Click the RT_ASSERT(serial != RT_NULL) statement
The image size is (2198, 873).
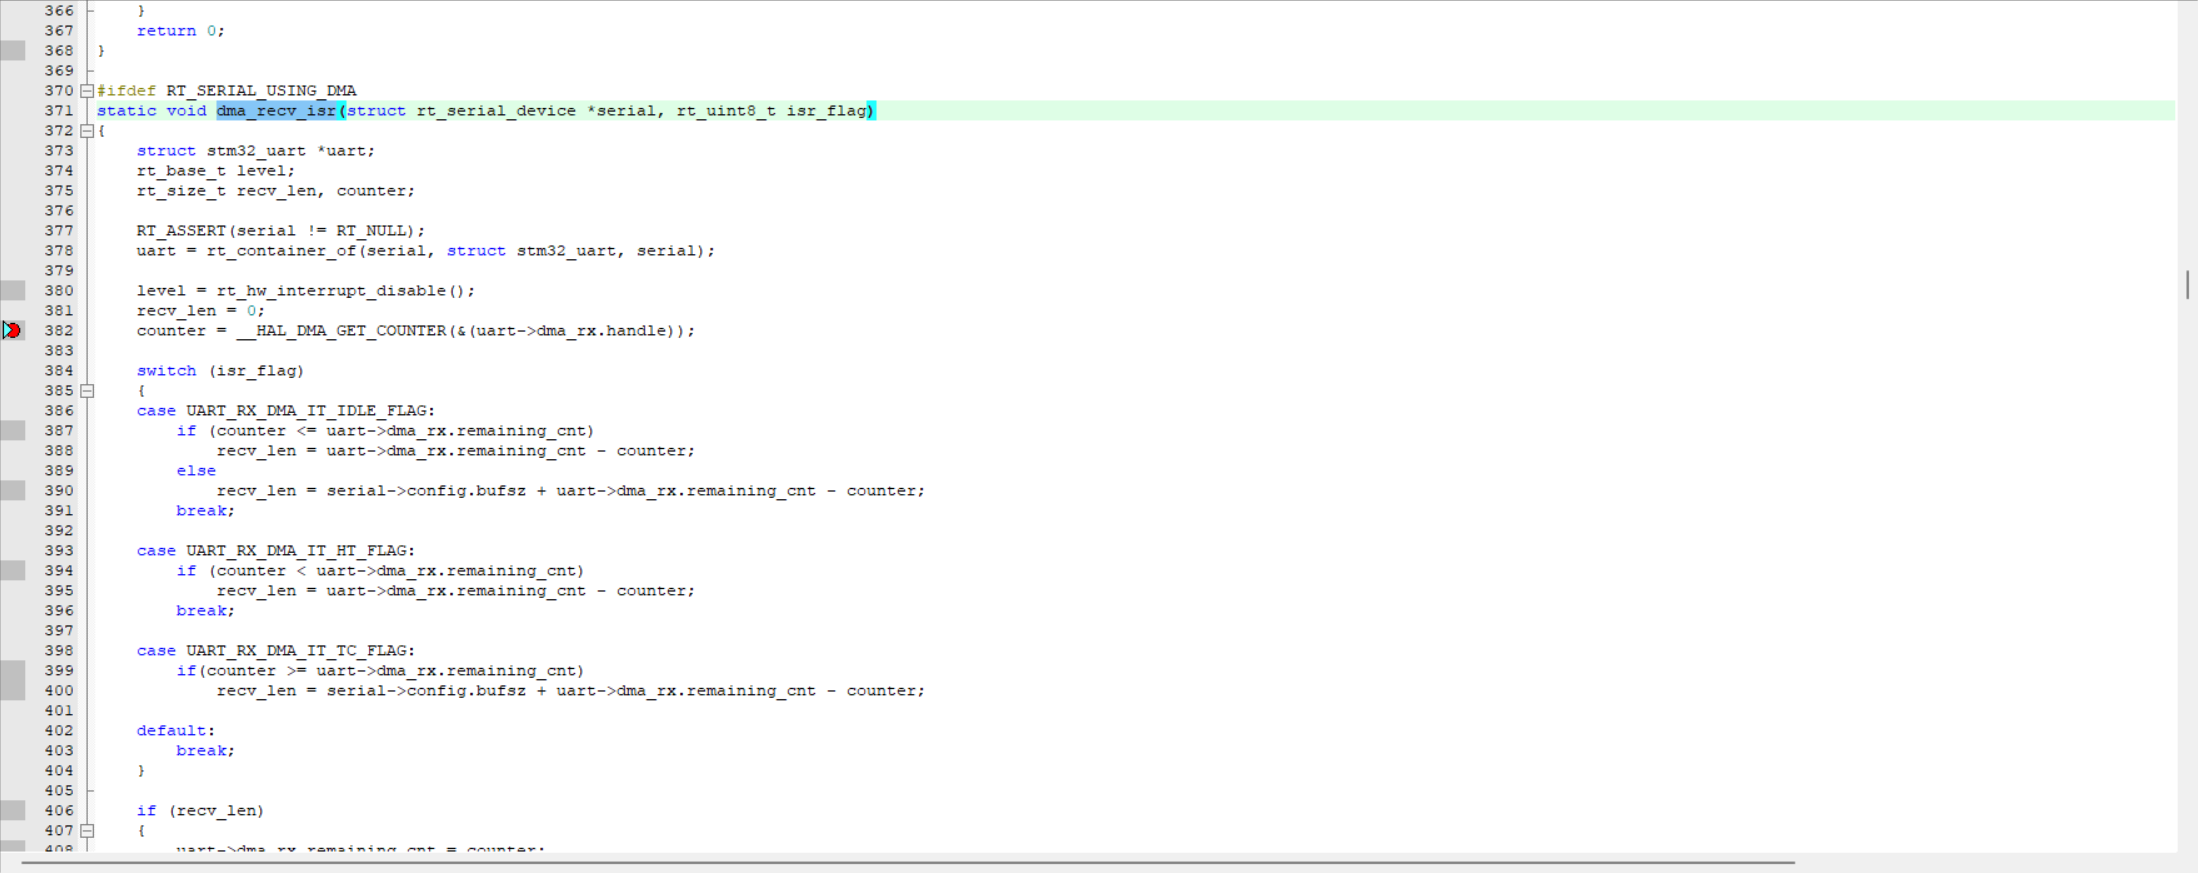click(x=281, y=231)
